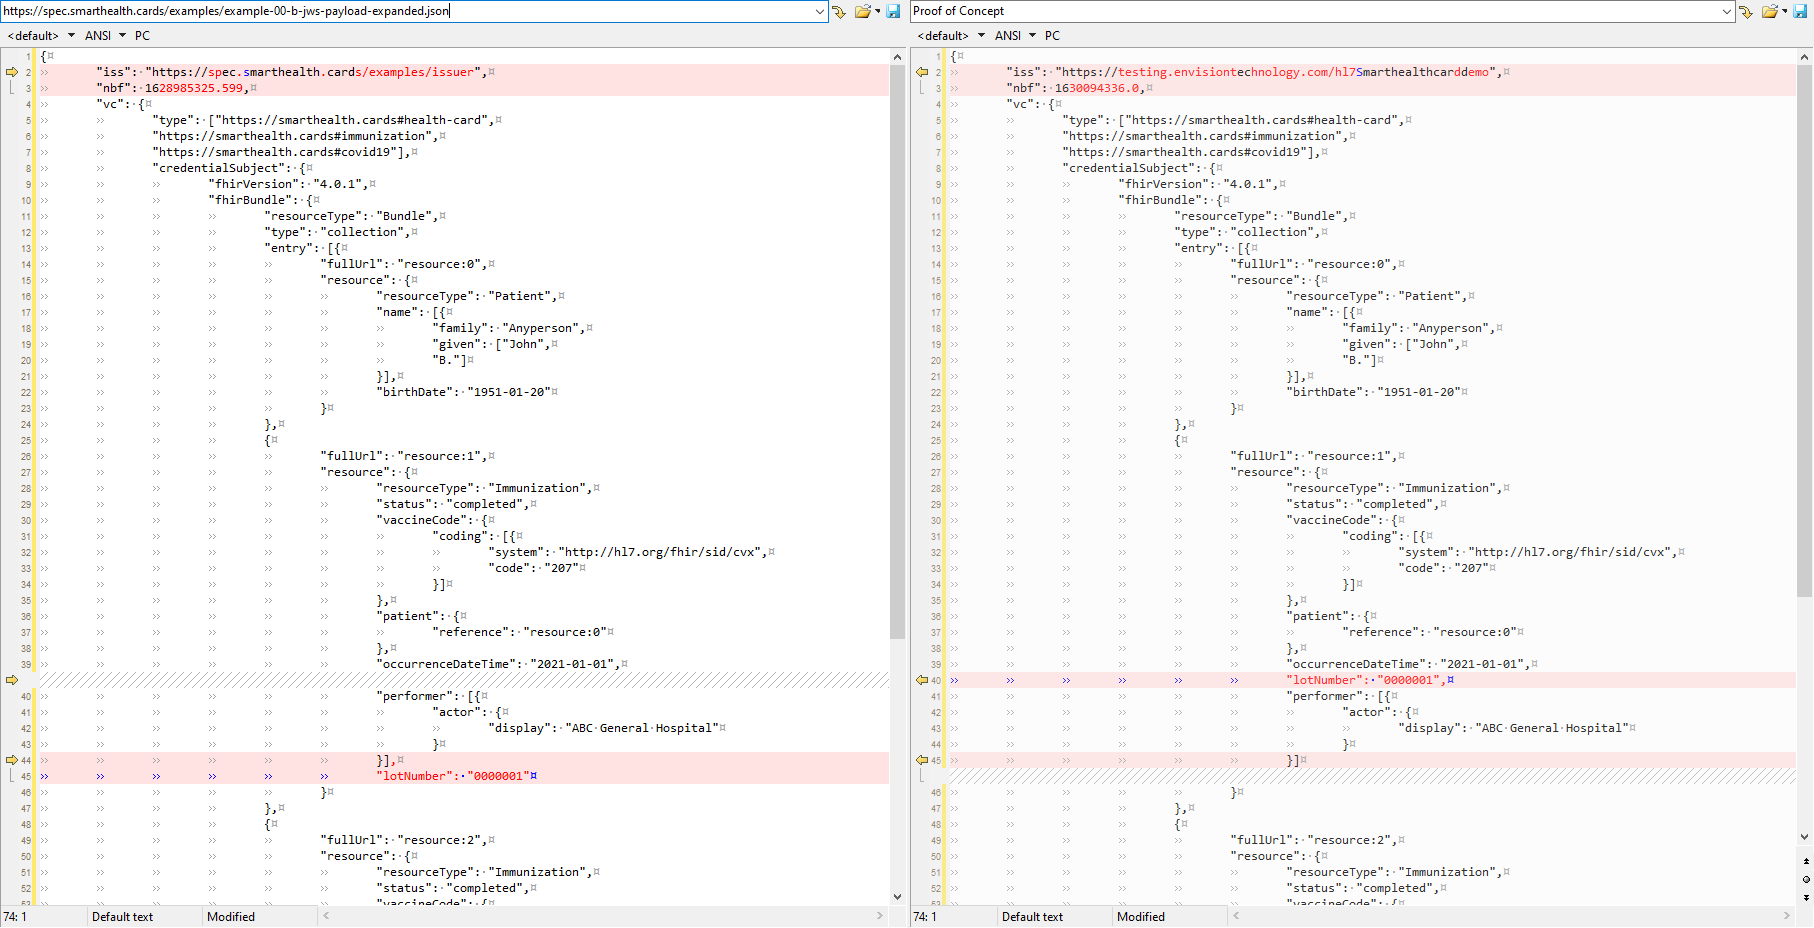Click left pane browse-for-file arrow icon
Screen dimensions: 1814x928
[838, 11]
